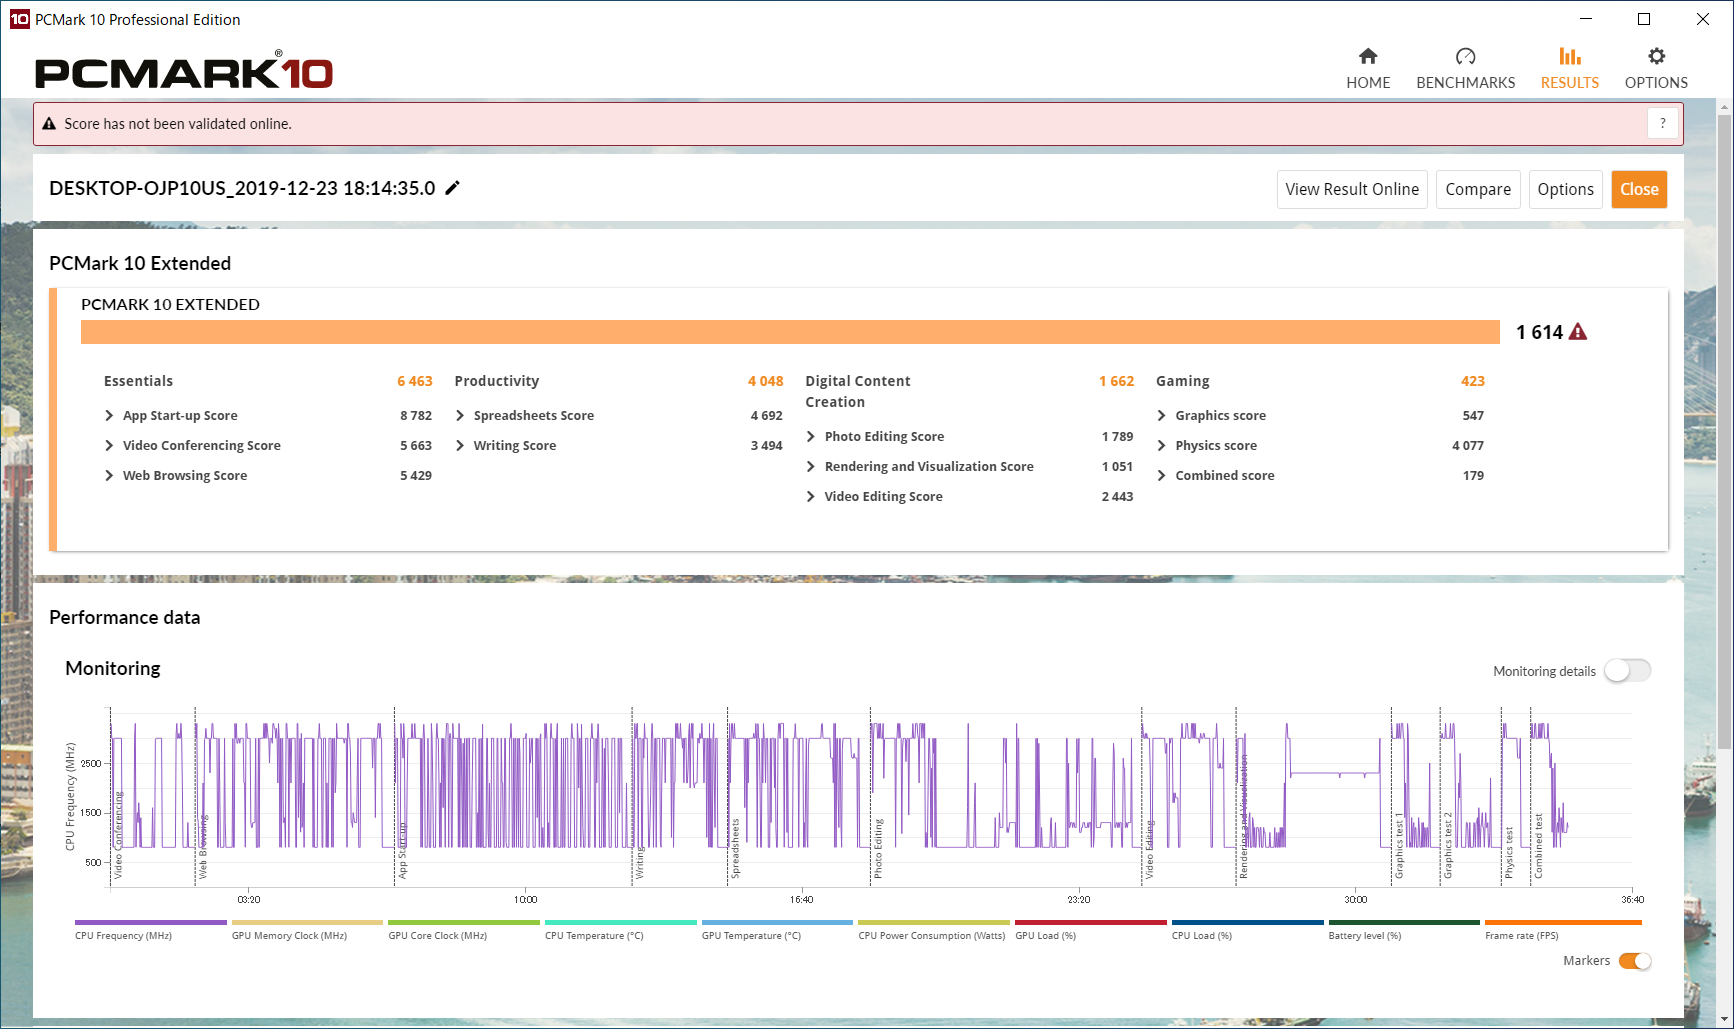Click the Home house icon

coord(1367,57)
